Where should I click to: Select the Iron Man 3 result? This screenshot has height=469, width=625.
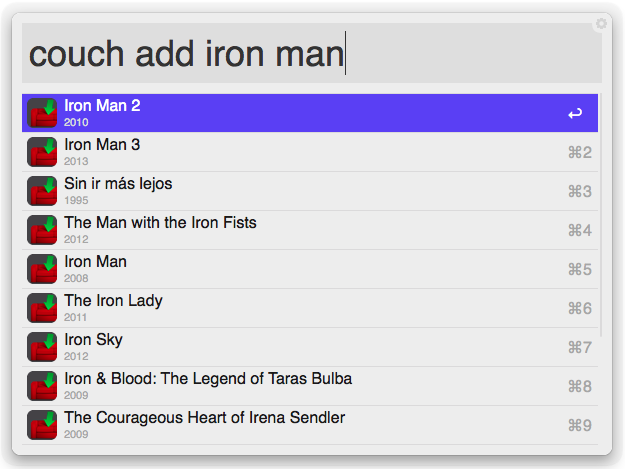pyautogui.click(x=300, y=152)
